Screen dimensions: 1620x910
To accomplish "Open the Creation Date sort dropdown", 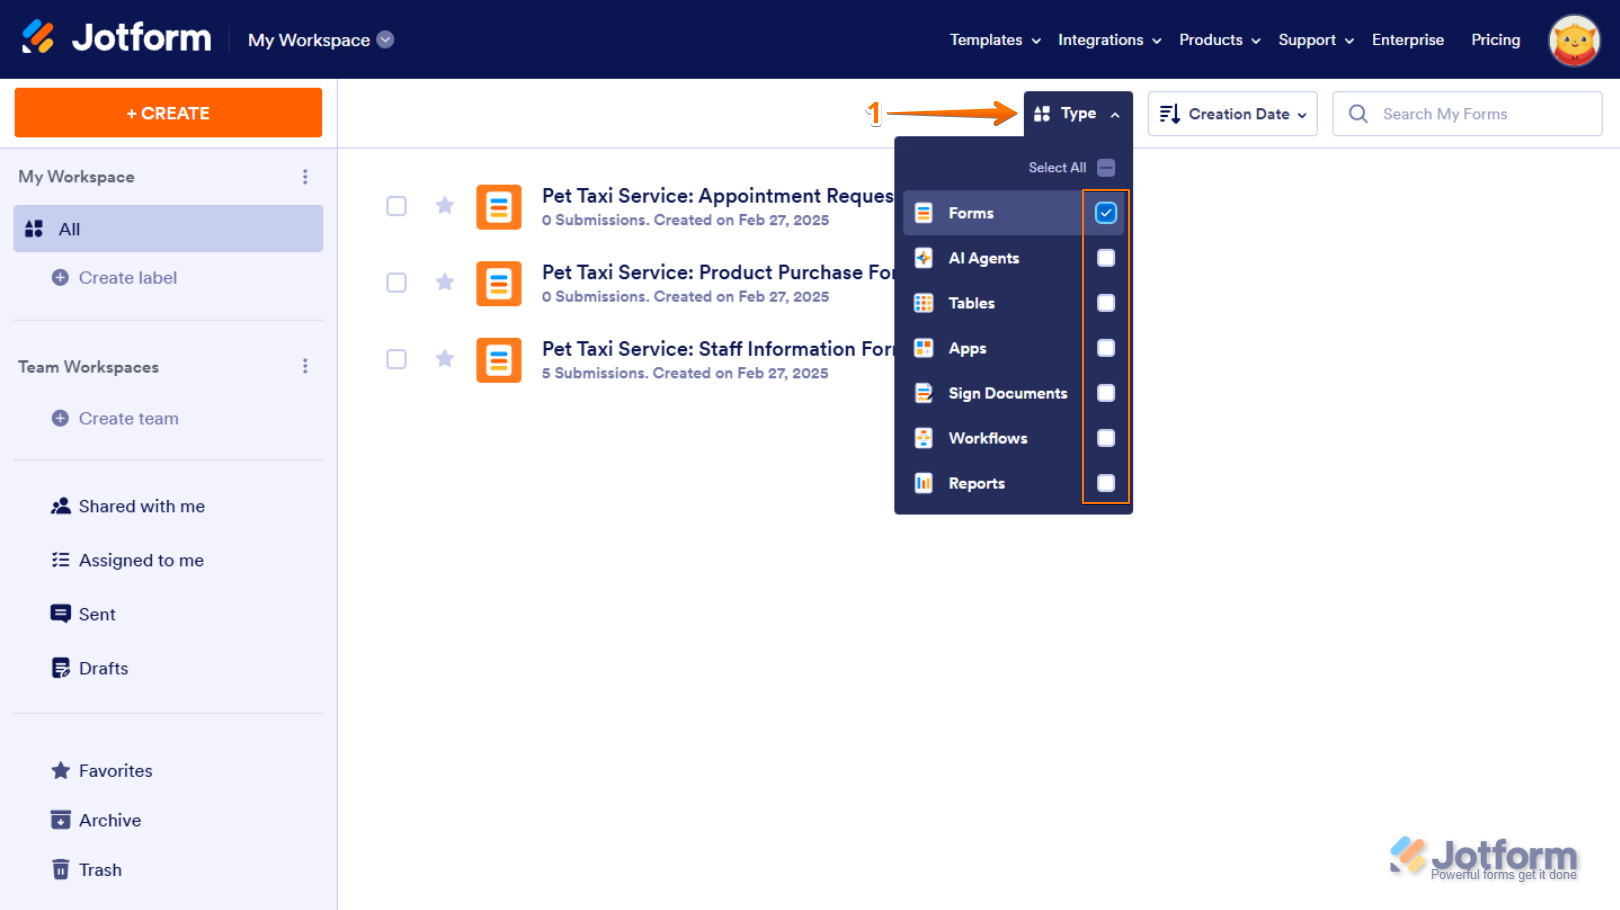I will click(1232, 113).
